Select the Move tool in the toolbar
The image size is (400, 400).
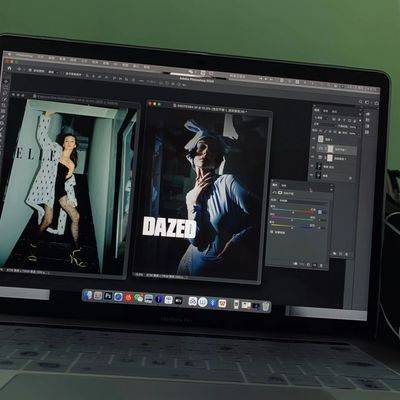pyautogui.click(x=6, y=82)
